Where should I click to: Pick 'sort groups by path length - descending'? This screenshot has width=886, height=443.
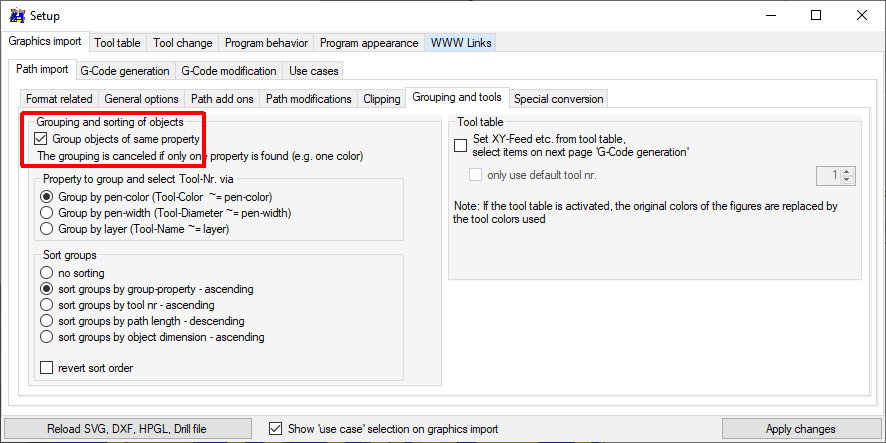(47, 321)
